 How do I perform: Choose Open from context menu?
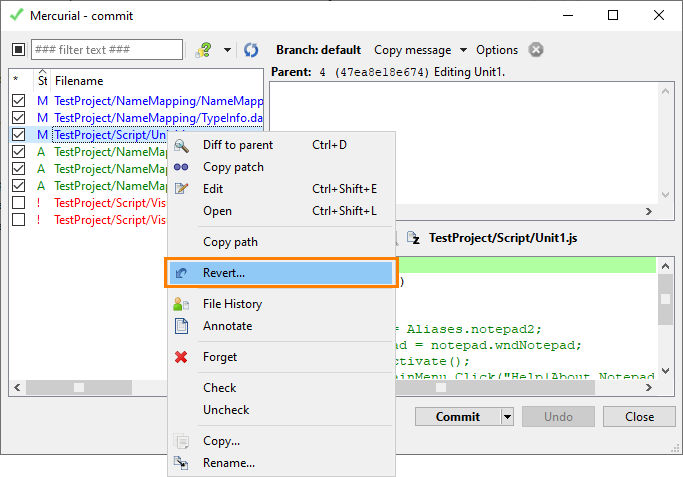pos(281,211)
